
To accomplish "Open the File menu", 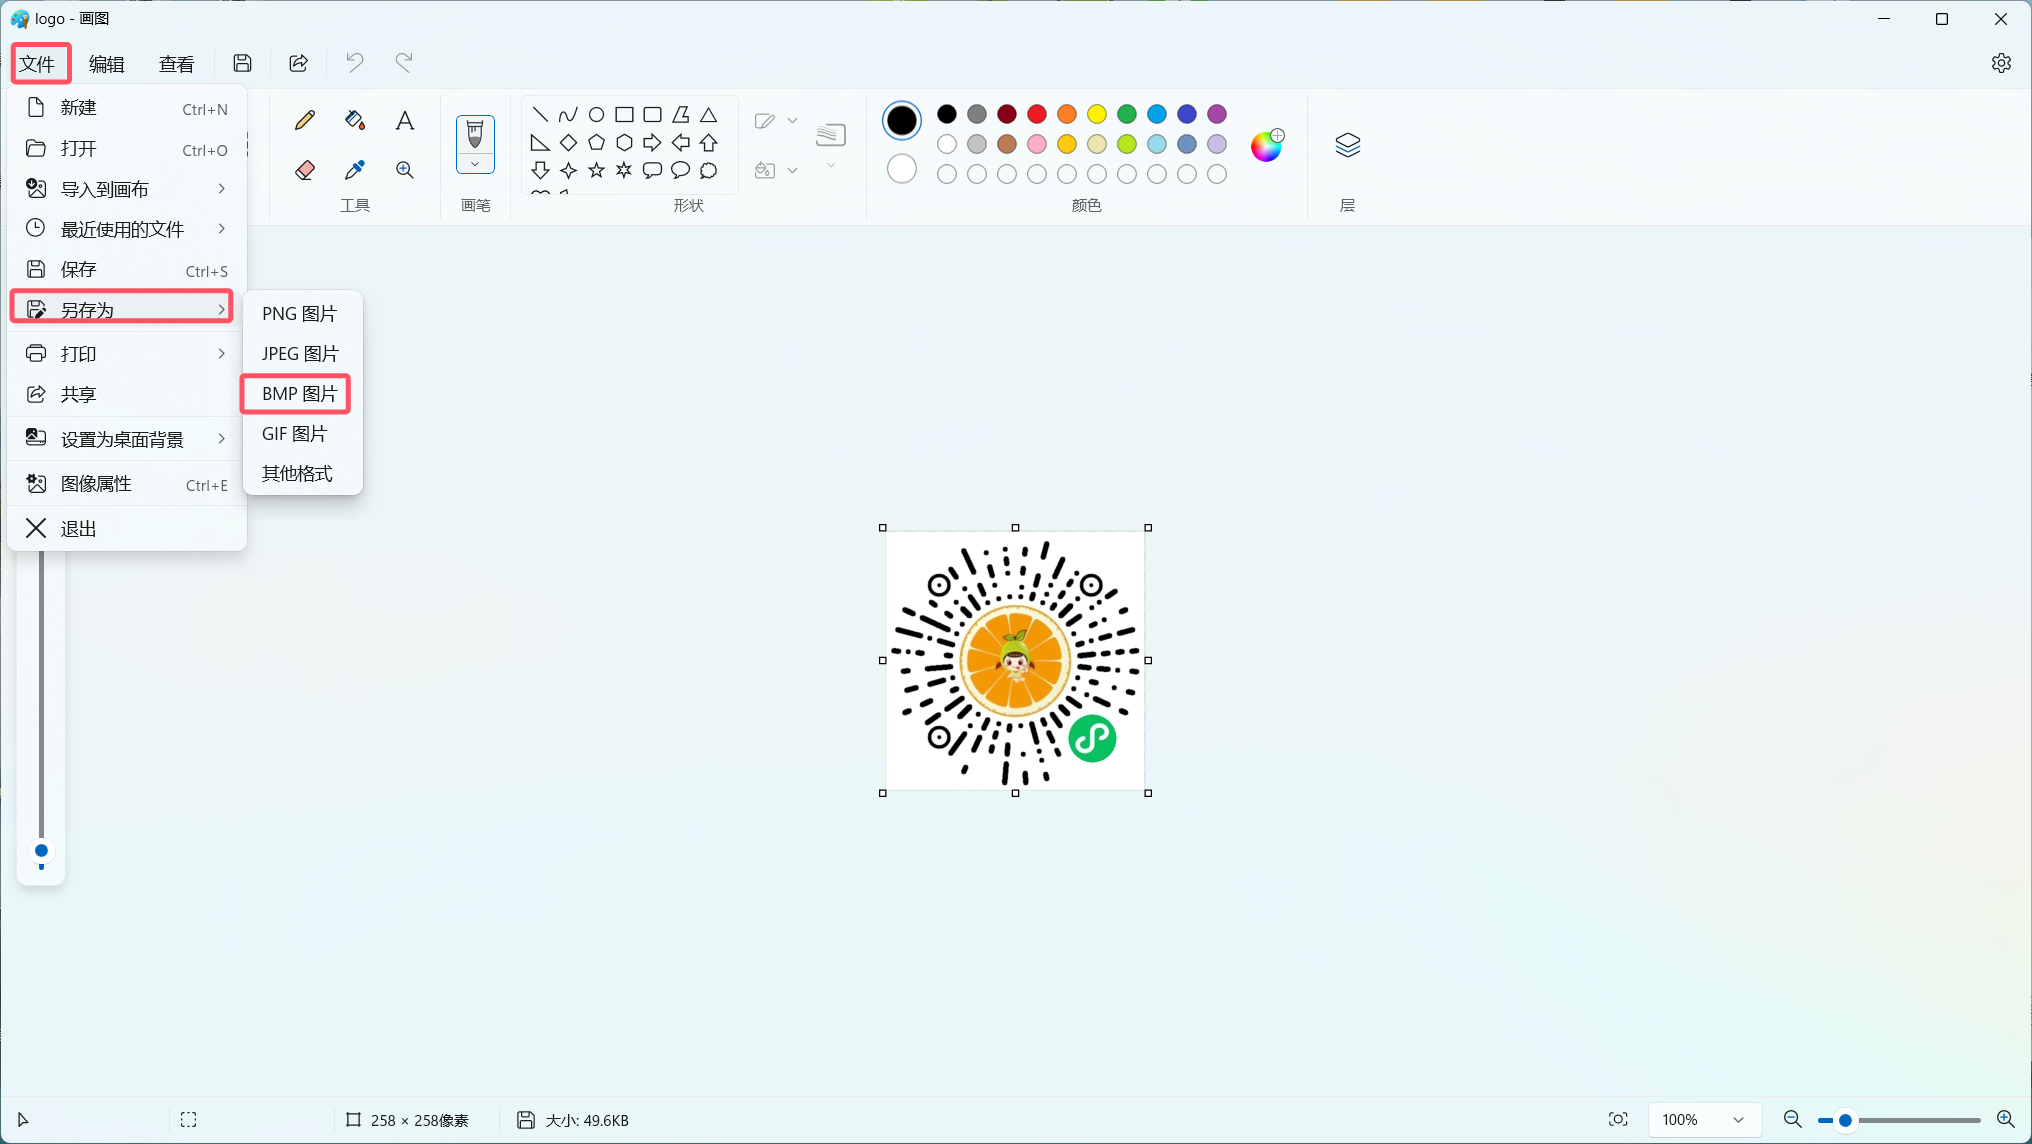I will [38, 64].
